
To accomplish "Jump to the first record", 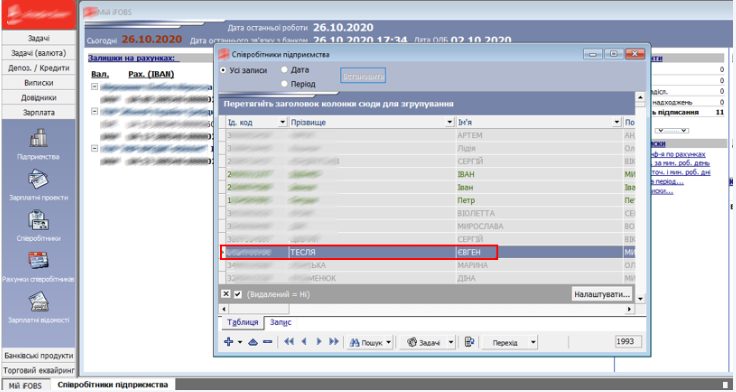I will [289, 342].
